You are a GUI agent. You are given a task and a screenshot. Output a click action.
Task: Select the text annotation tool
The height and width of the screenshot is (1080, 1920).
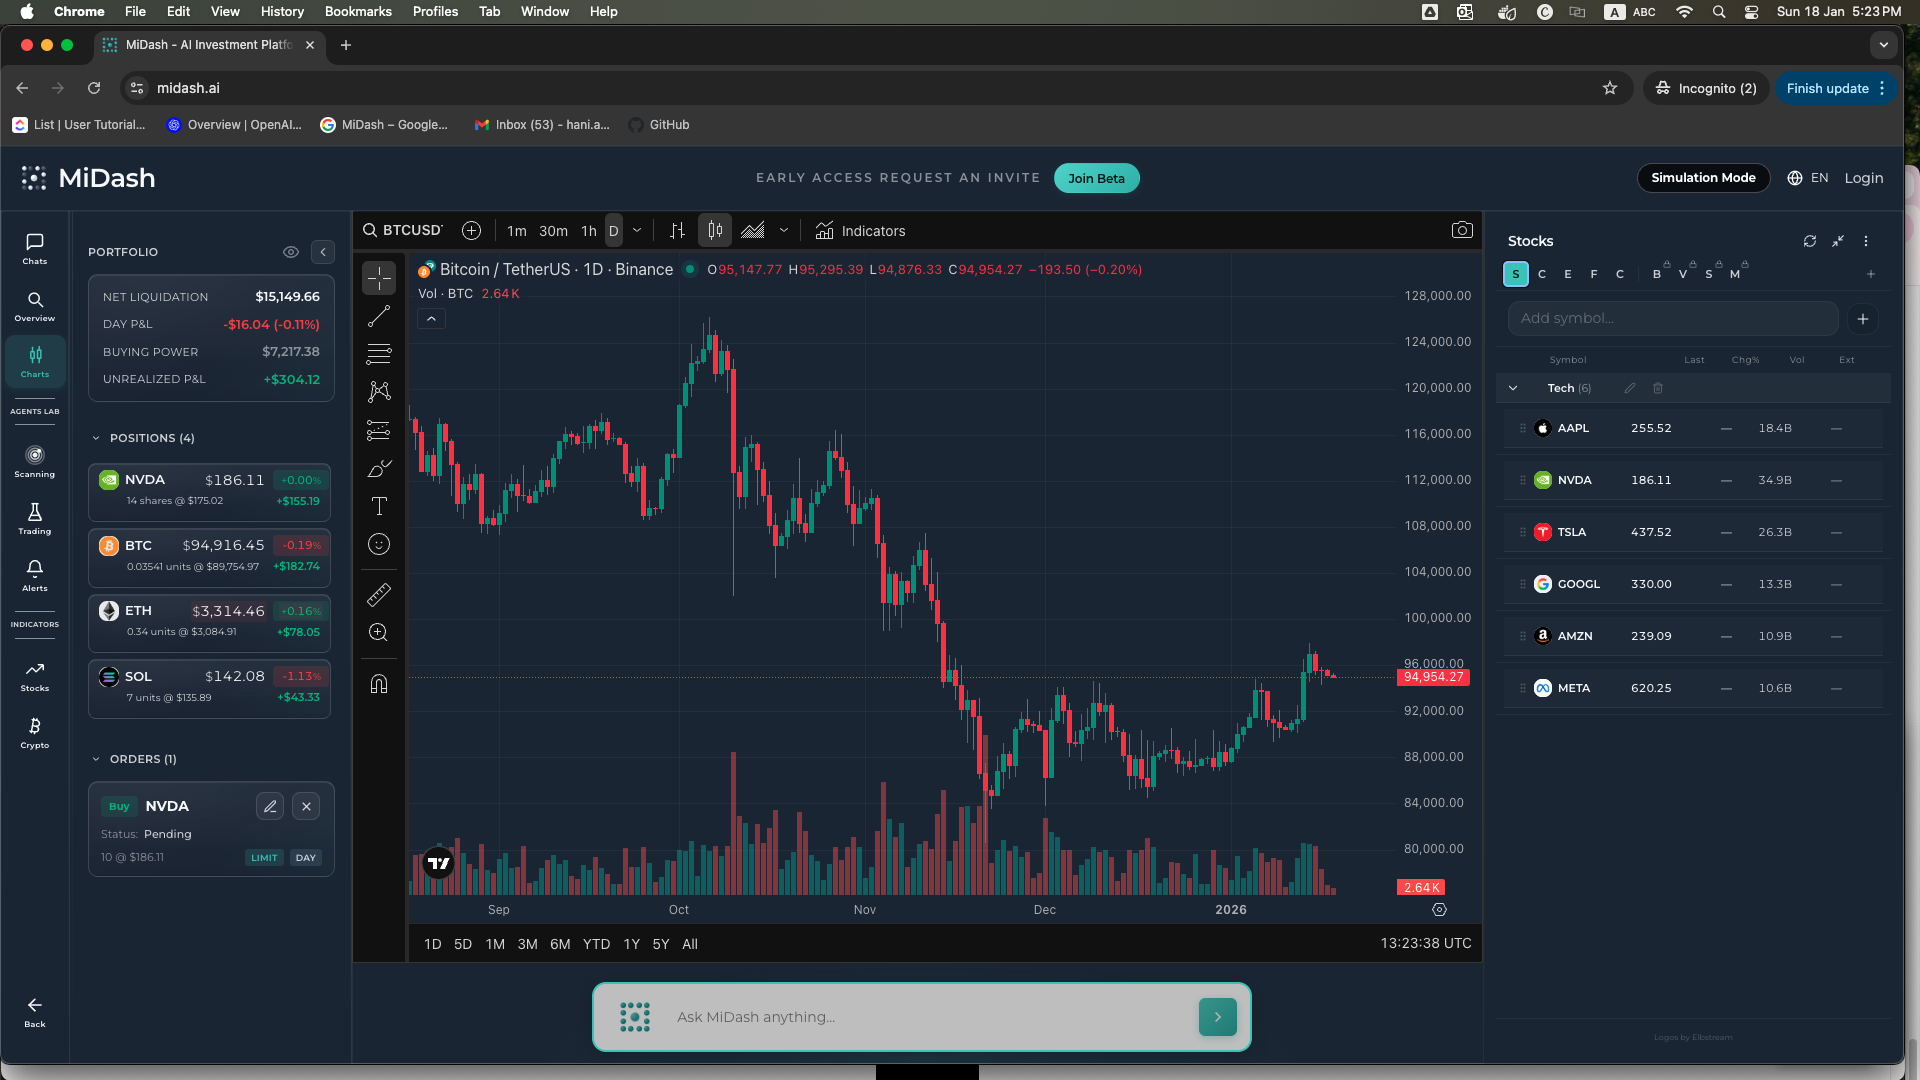coord(379,506)
